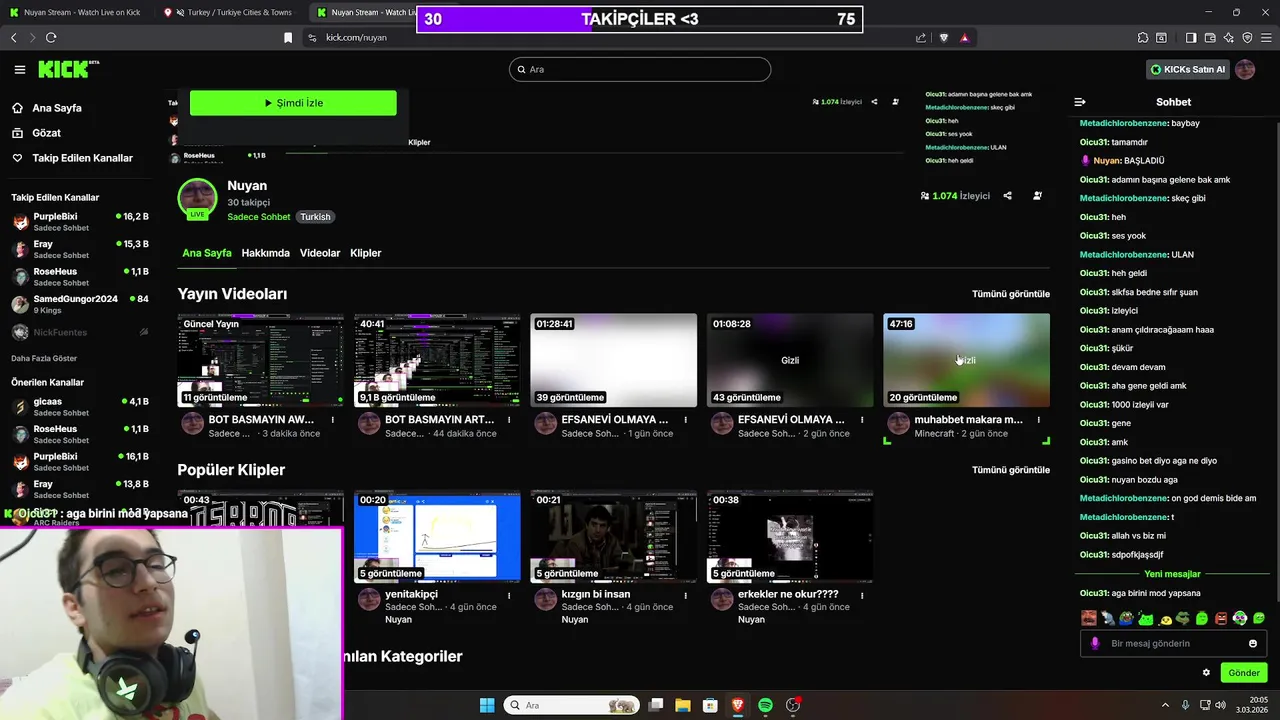Open options for erkekler ne okur clip
This screenshot has width=1280, height=720.
pyautogui.click(x=862, y=595)
